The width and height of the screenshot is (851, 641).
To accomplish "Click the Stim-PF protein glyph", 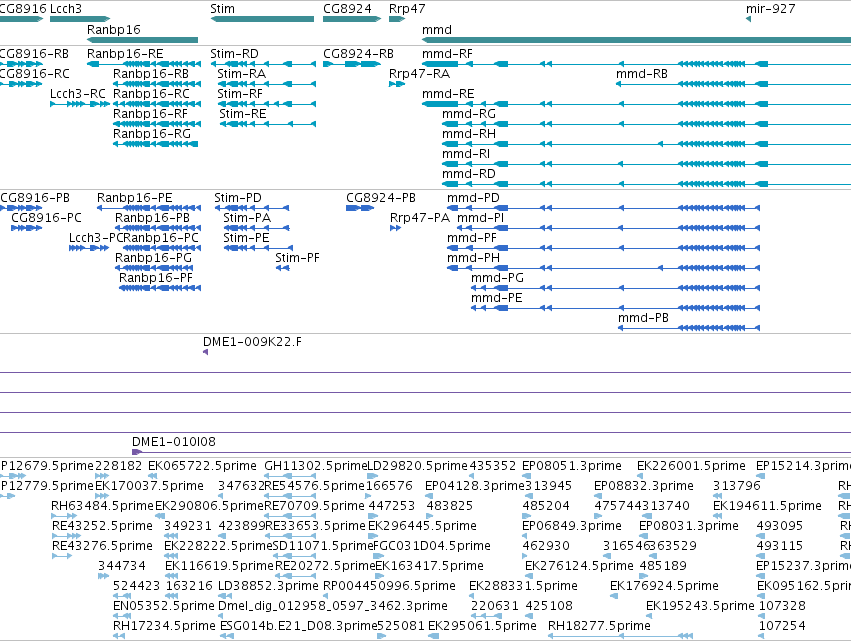I will 282,268.
